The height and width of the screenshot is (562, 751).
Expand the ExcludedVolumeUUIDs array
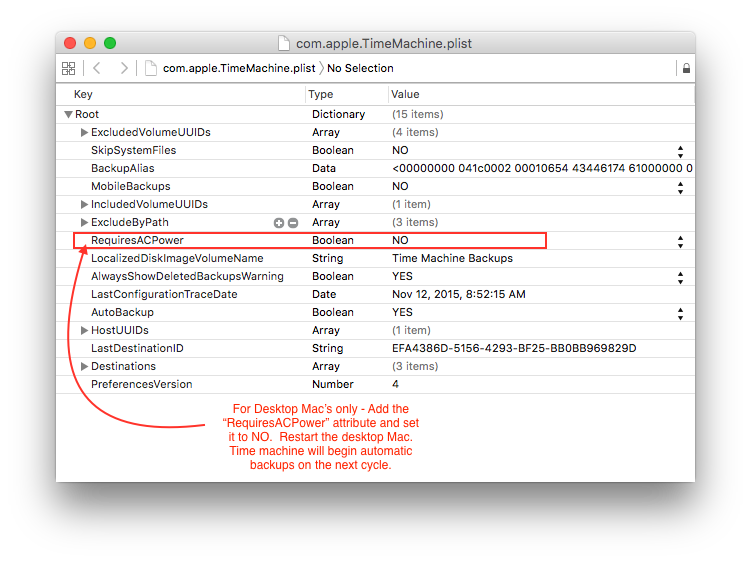[84, 132]
